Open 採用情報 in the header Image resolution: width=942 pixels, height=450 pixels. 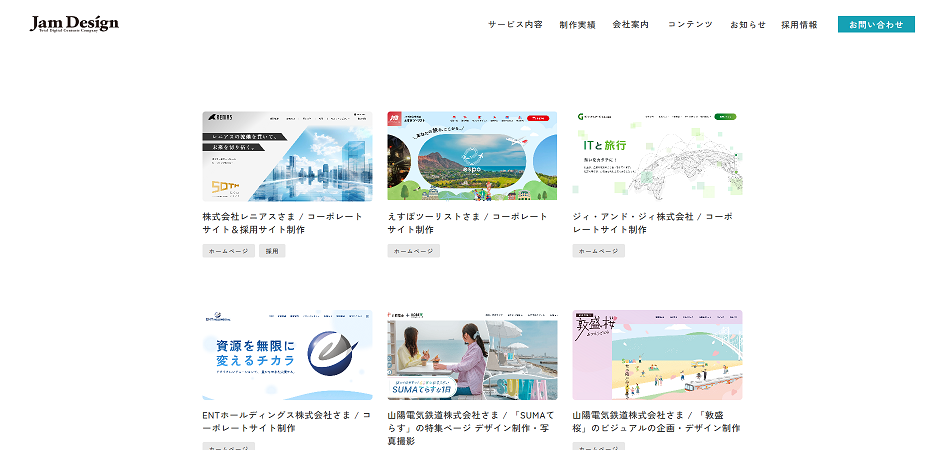pos(799,24)
